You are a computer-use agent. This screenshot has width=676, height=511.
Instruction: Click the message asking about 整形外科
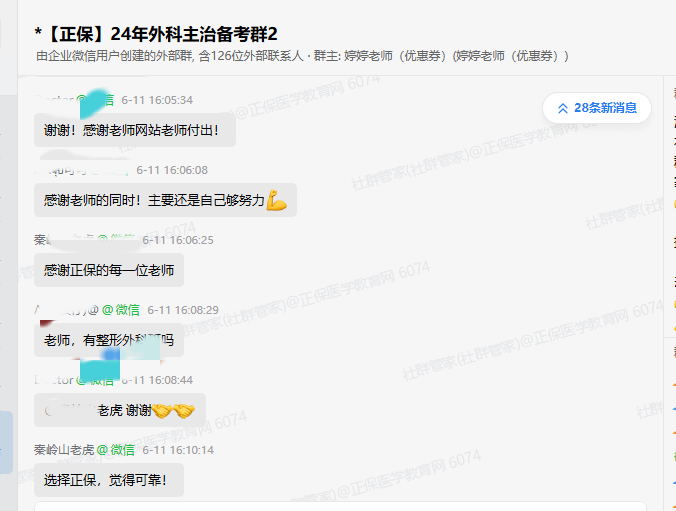[109, 340]
